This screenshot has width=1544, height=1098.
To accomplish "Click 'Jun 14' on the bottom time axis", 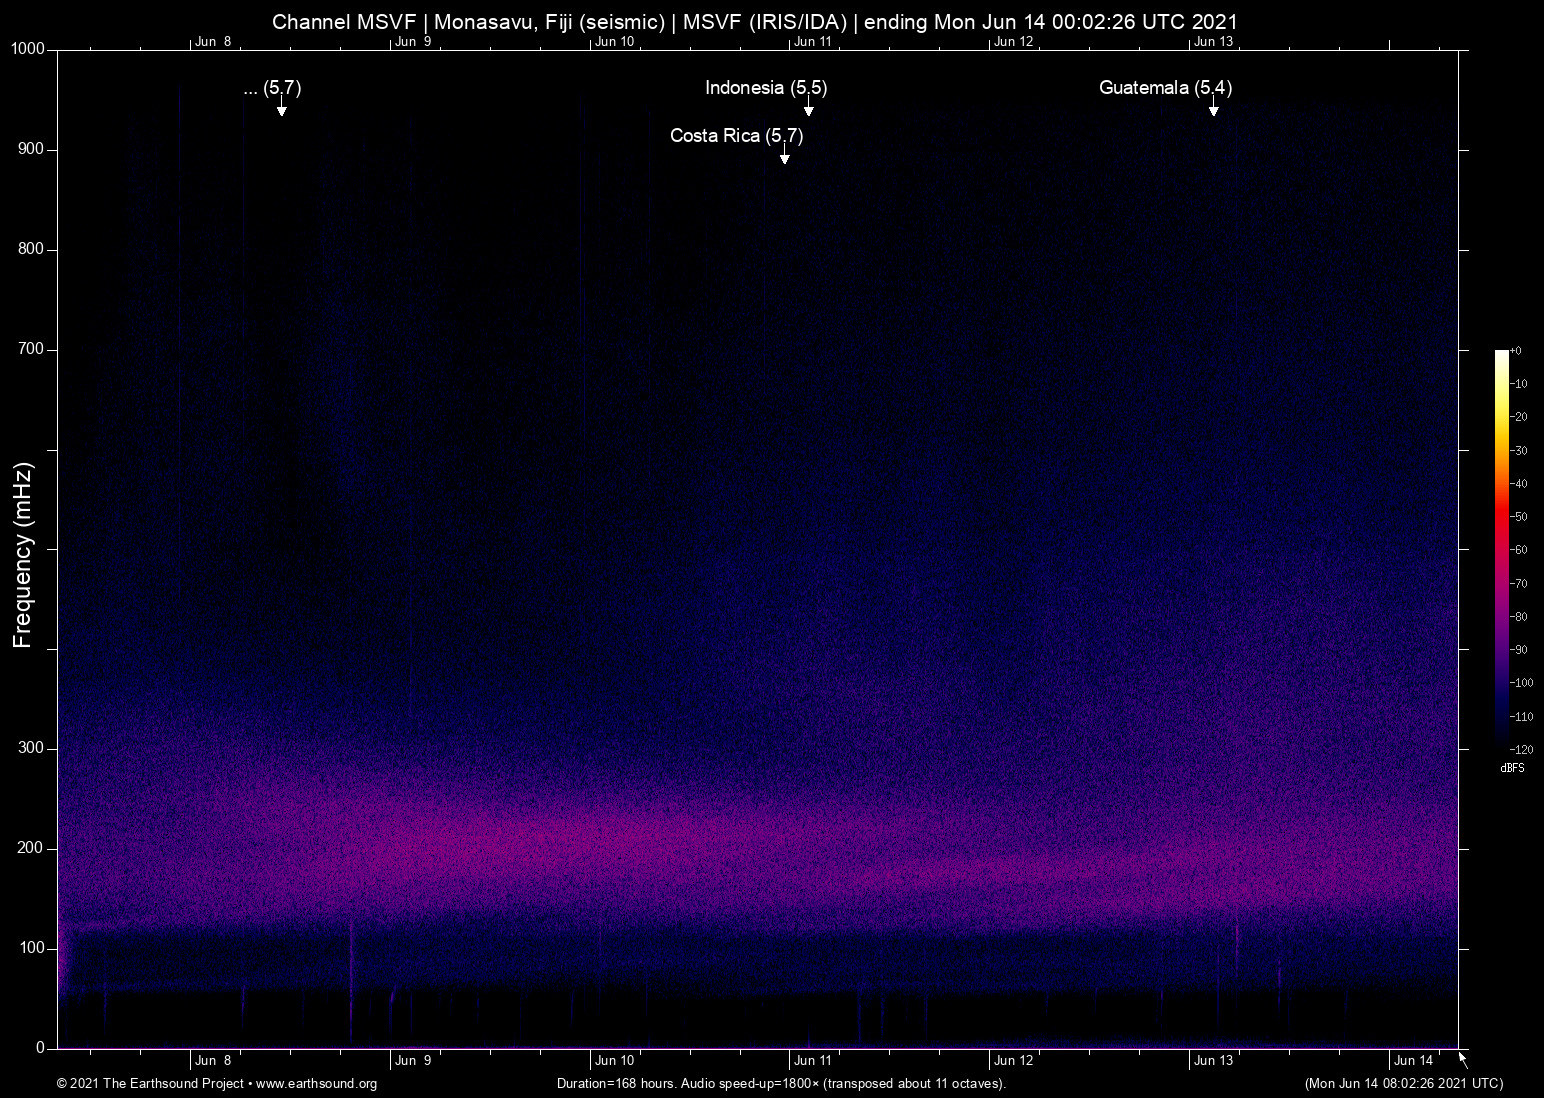I will coord(1413,1061).
